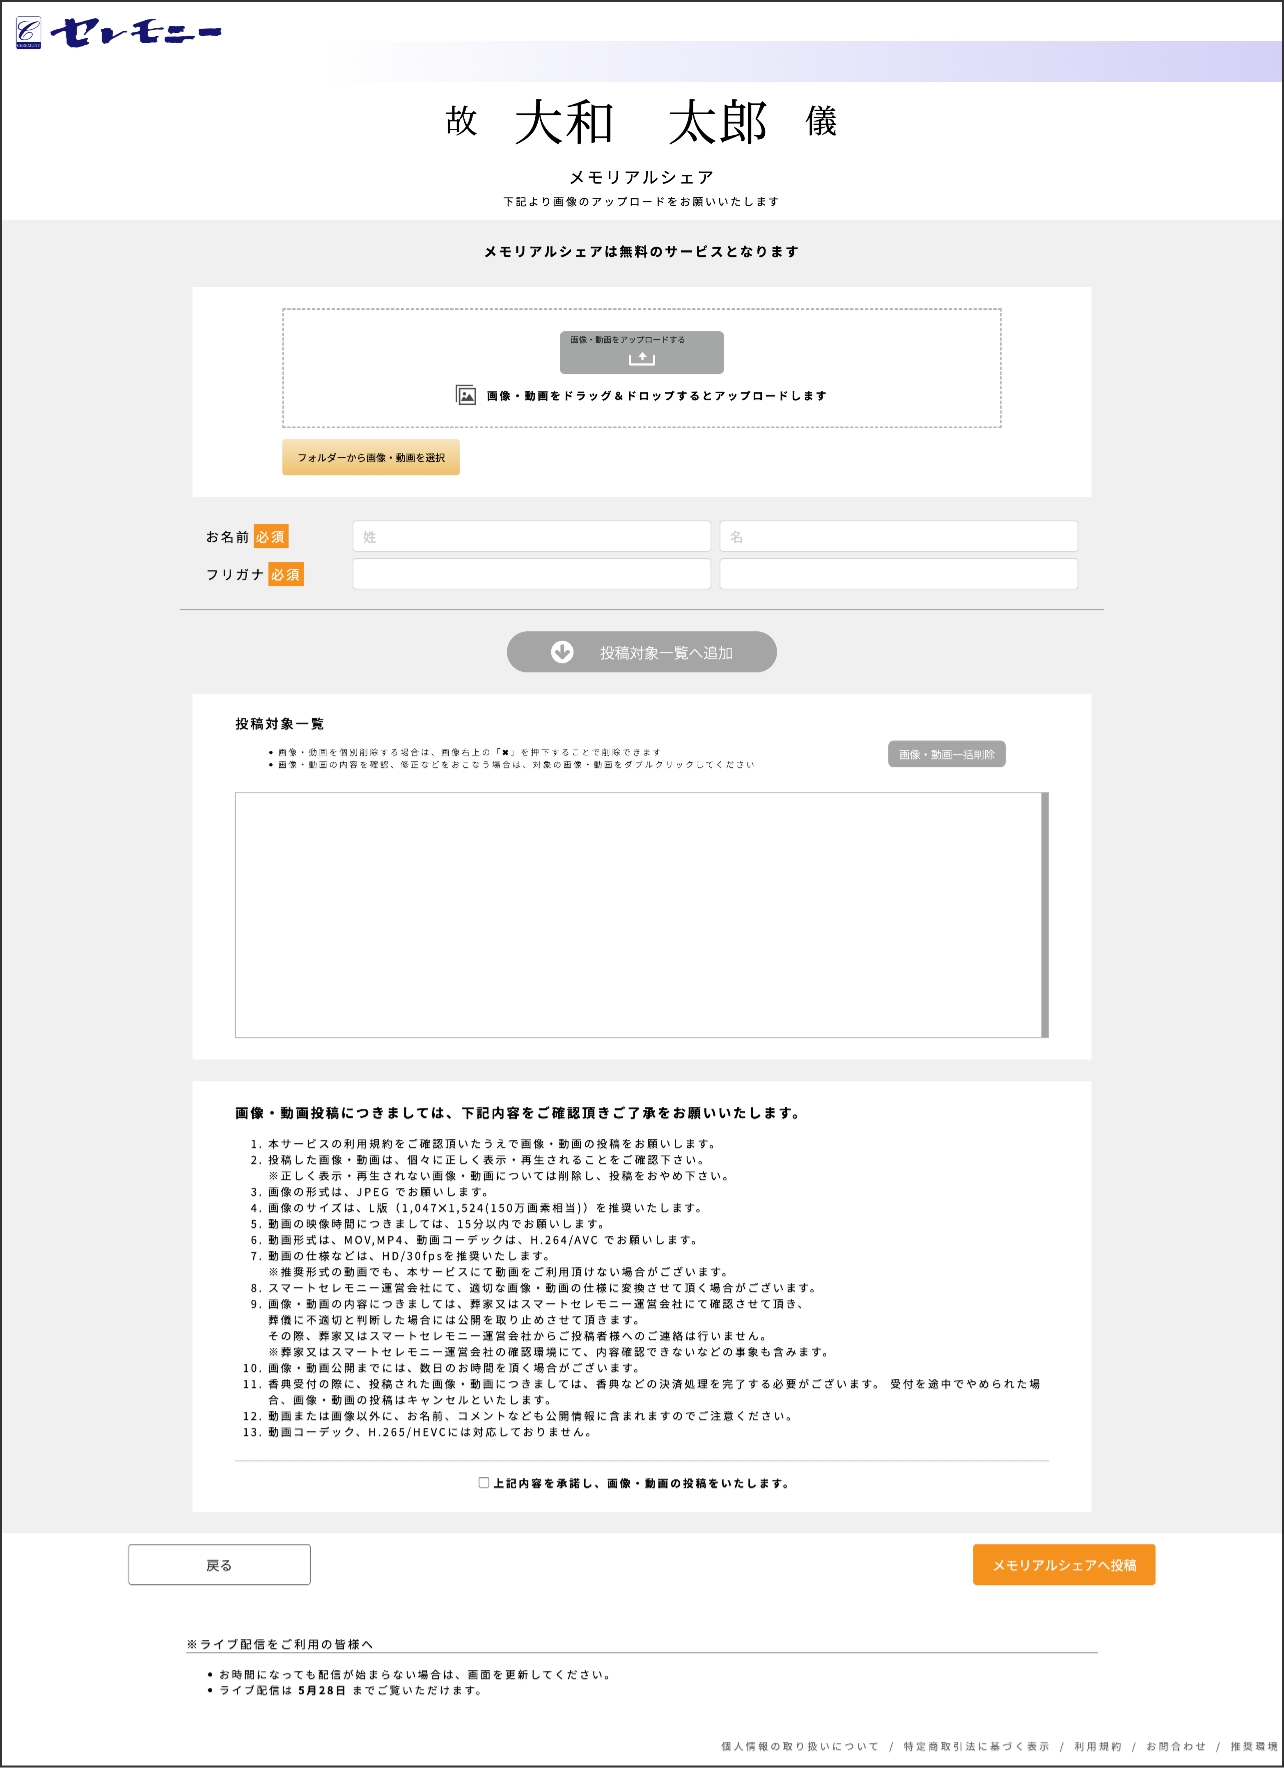Open the 個人情報の取り扱いについて footer link
The width and height of the screenshot is (1284, 1768).
coord(800,1746)
